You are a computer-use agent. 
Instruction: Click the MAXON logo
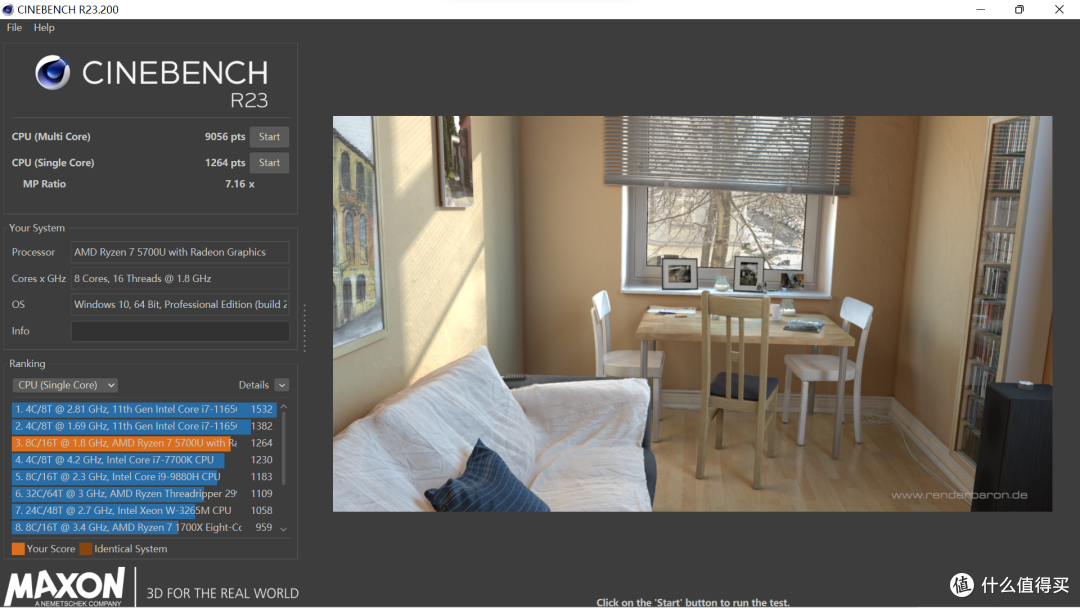[x=65, y=587]
